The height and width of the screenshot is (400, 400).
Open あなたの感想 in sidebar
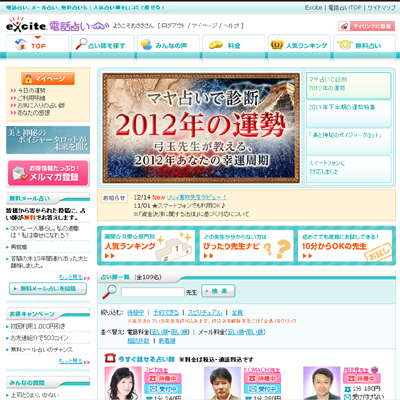34,113
